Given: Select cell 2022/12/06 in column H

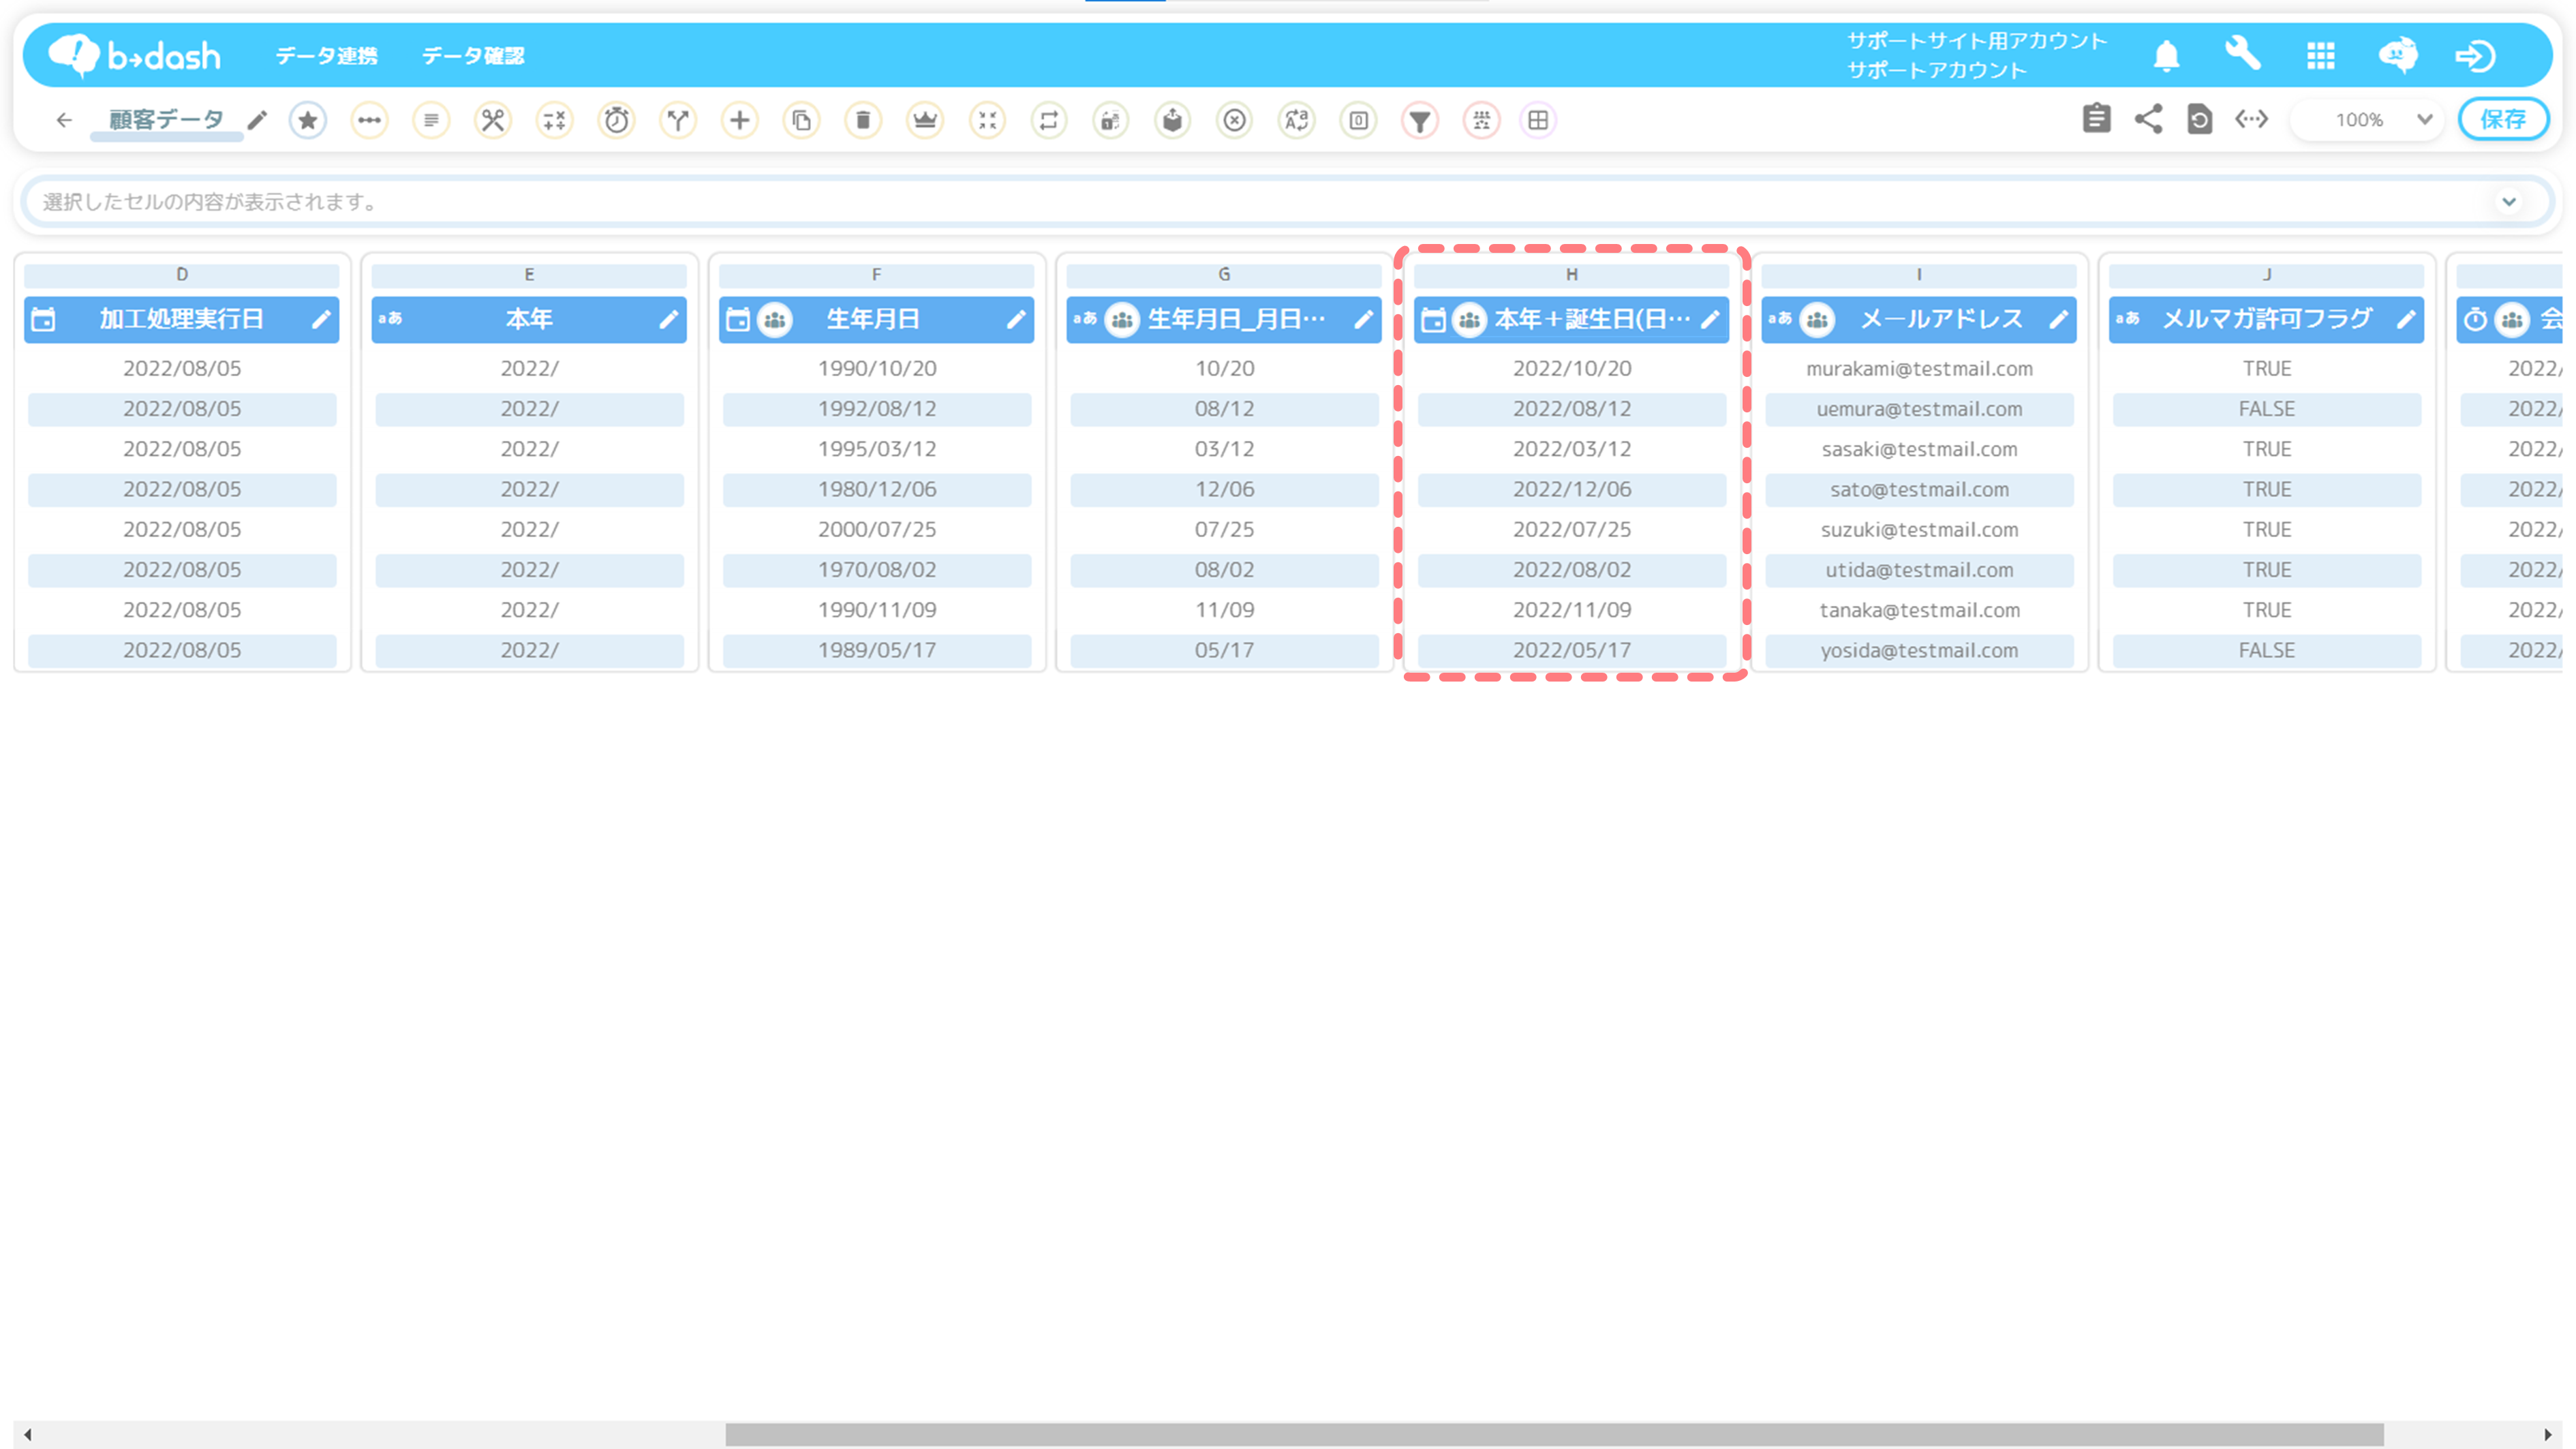Looking at the screenshot, I should [x=1572, y=489].
